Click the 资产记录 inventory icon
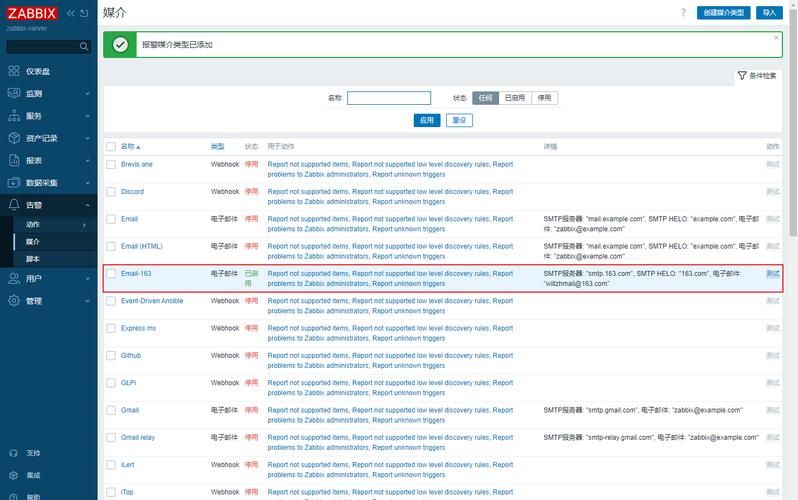 point(14,138)
